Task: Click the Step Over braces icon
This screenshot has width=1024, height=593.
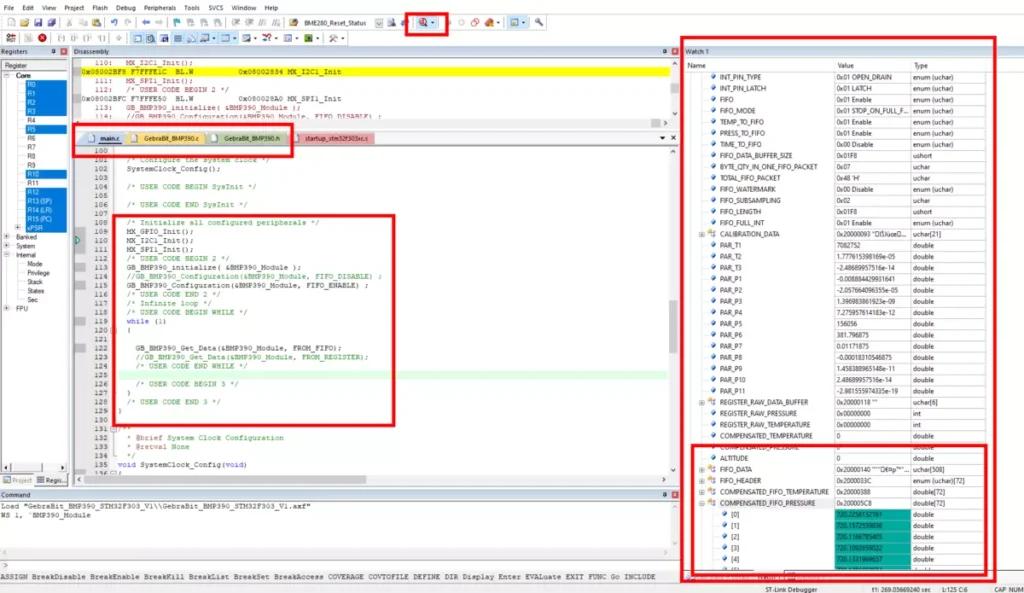Action: (74, 39)
